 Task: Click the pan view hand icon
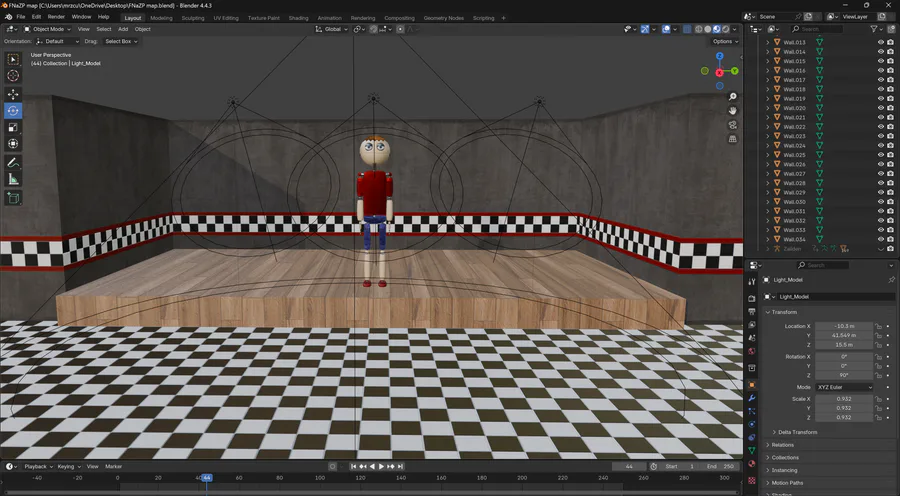(732, 111)
